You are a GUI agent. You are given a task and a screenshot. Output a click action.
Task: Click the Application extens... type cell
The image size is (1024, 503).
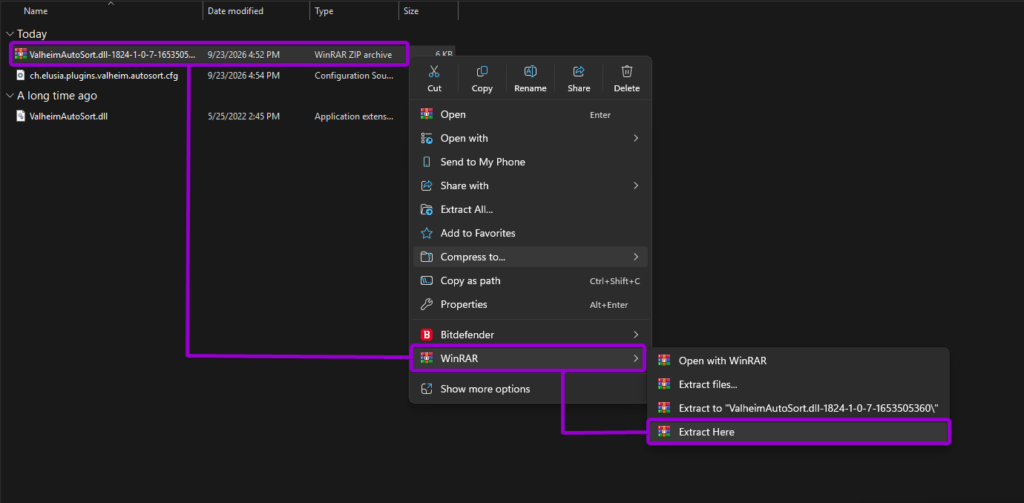354,116
